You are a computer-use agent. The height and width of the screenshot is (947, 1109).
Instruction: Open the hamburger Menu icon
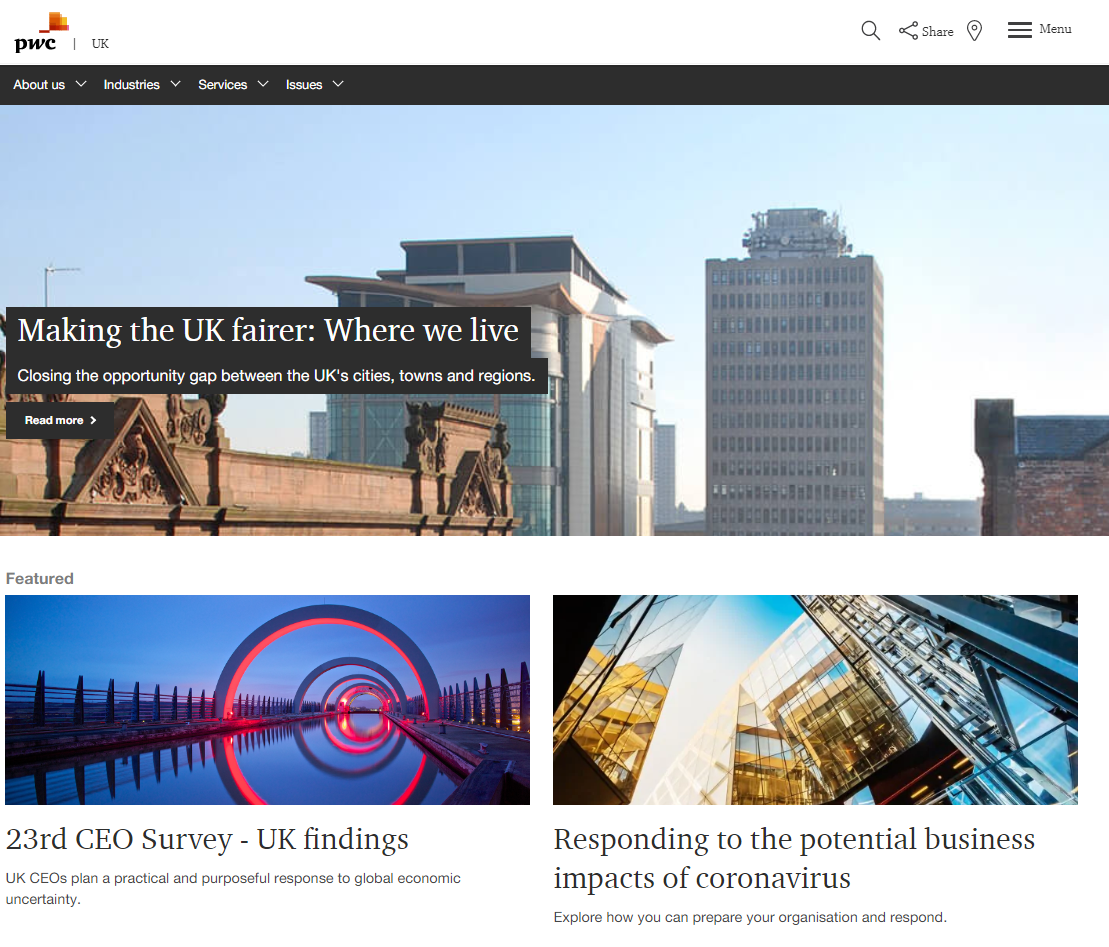pyautogui.click(x=1019, y=30)
